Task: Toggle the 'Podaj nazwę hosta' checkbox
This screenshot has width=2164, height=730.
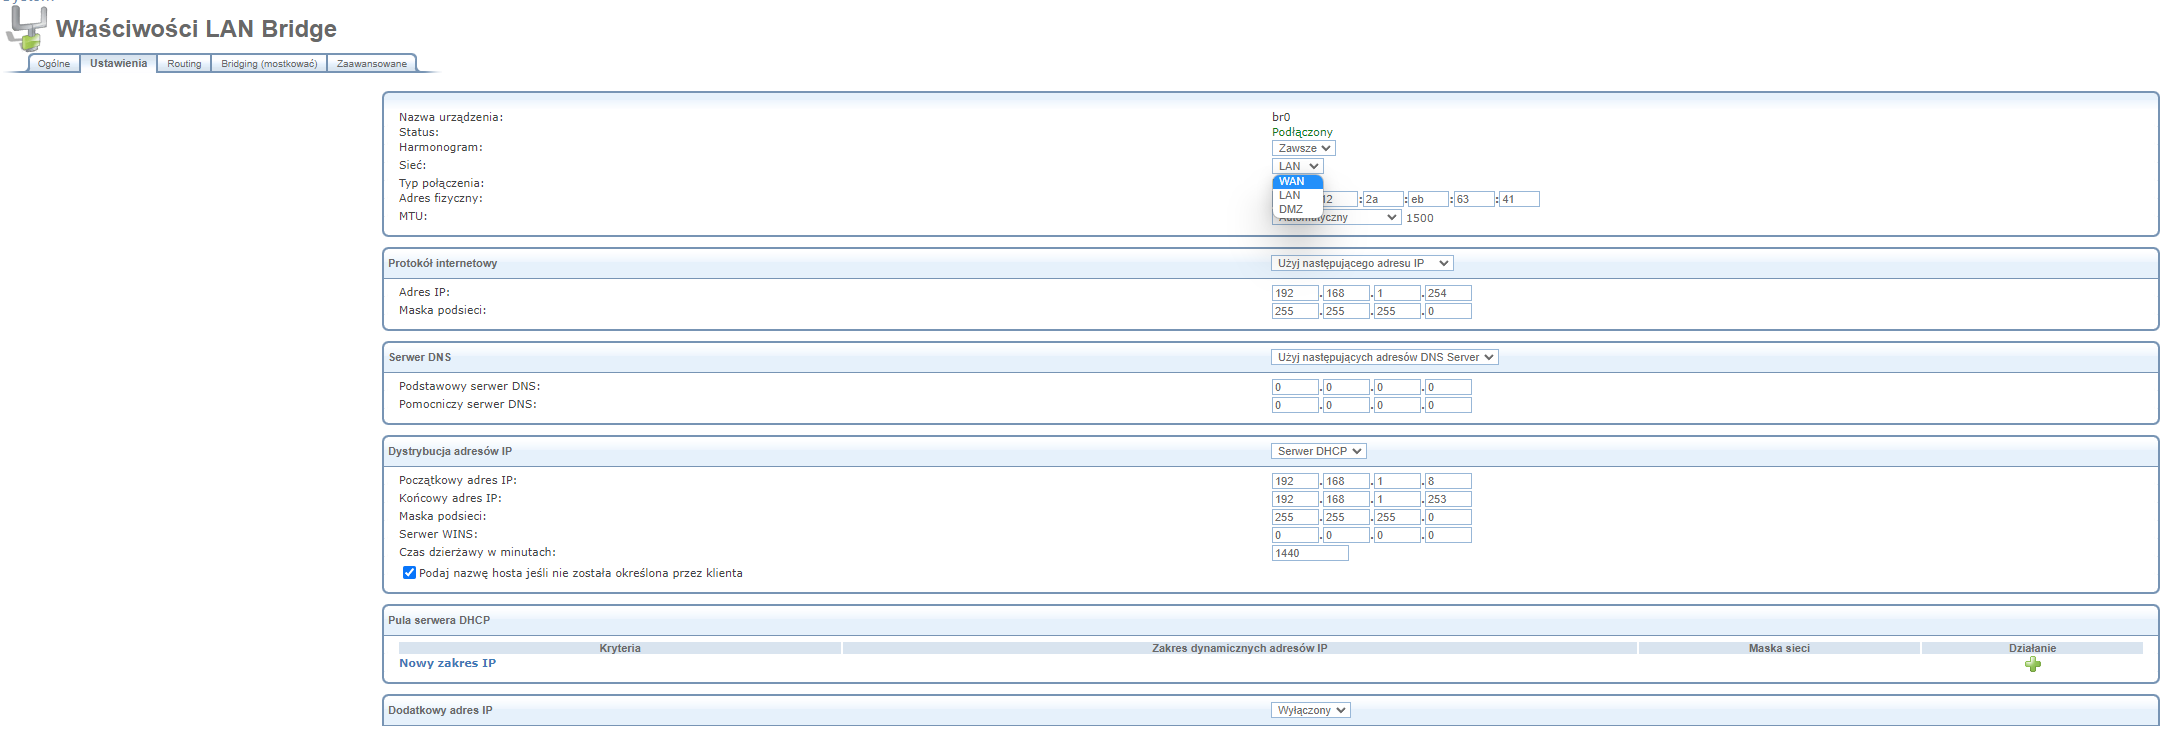Action: click(x=409, y=573)
